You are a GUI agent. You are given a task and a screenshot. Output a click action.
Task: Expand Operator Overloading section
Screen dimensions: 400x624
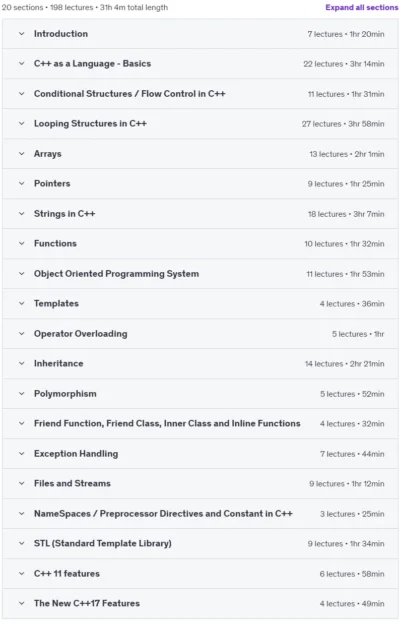(x=200, y=334)
